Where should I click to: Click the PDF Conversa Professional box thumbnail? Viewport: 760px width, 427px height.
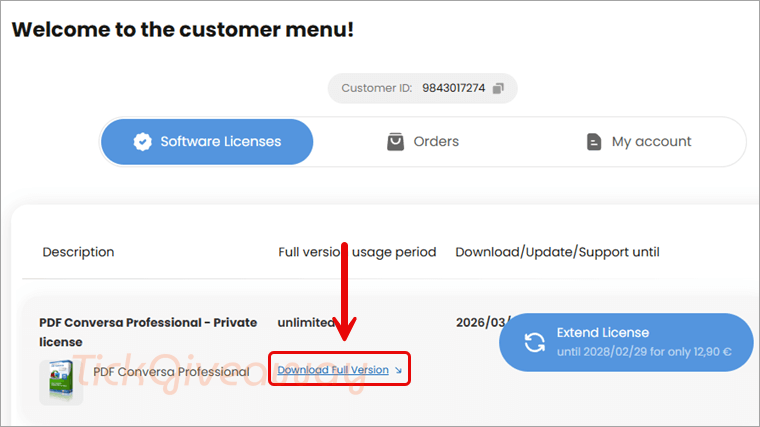(x=61, y=382)
